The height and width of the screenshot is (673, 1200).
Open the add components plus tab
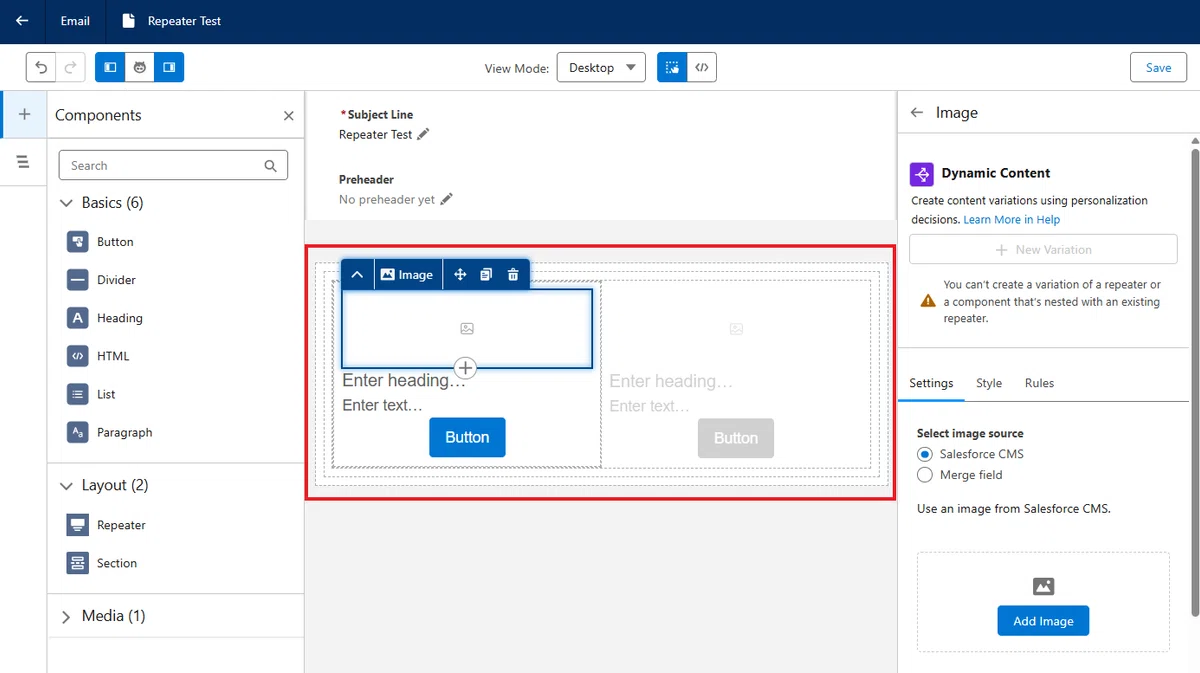(x=24, y=115)
